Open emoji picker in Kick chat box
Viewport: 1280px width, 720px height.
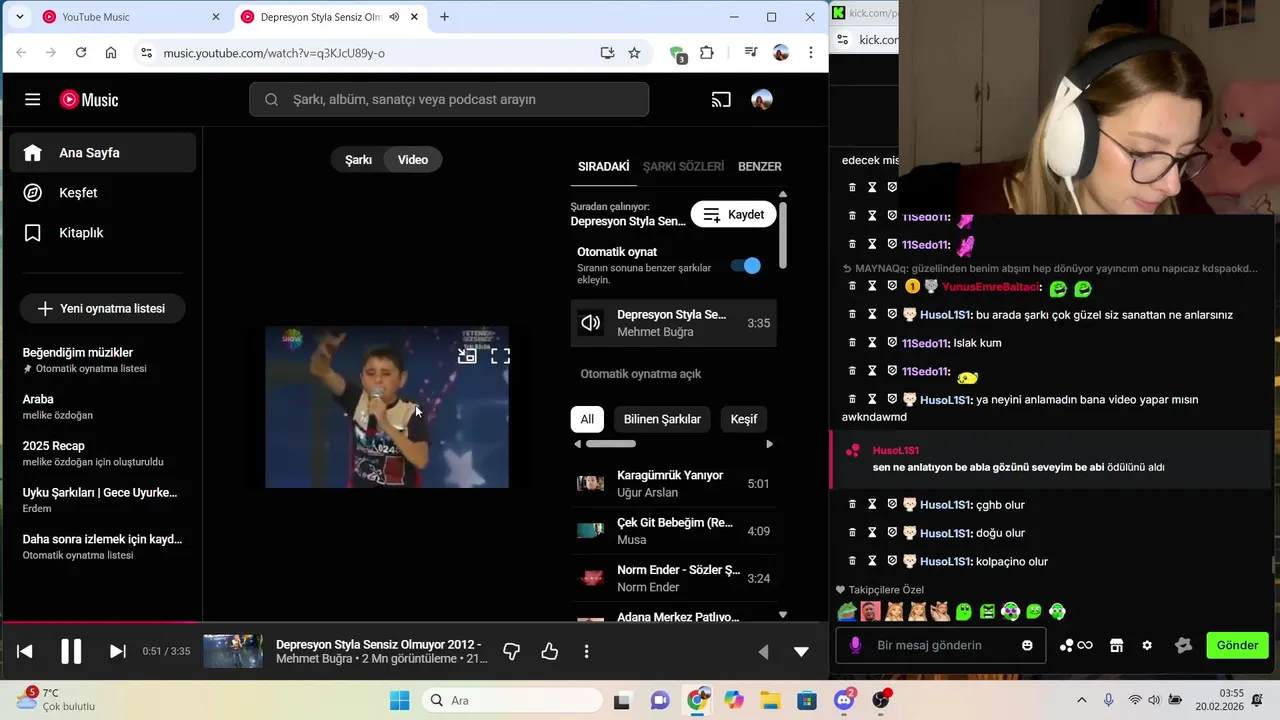click(1027, 645)
